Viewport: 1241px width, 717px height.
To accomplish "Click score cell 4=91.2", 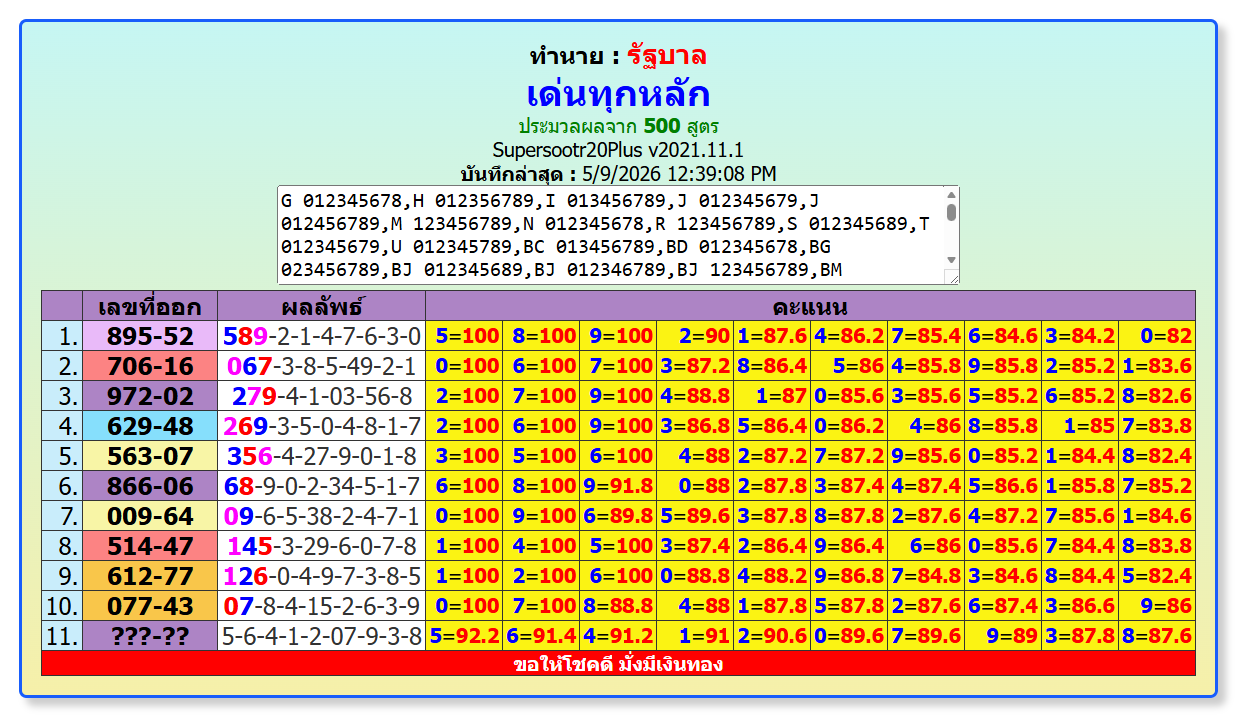I will tap(618, 636).
